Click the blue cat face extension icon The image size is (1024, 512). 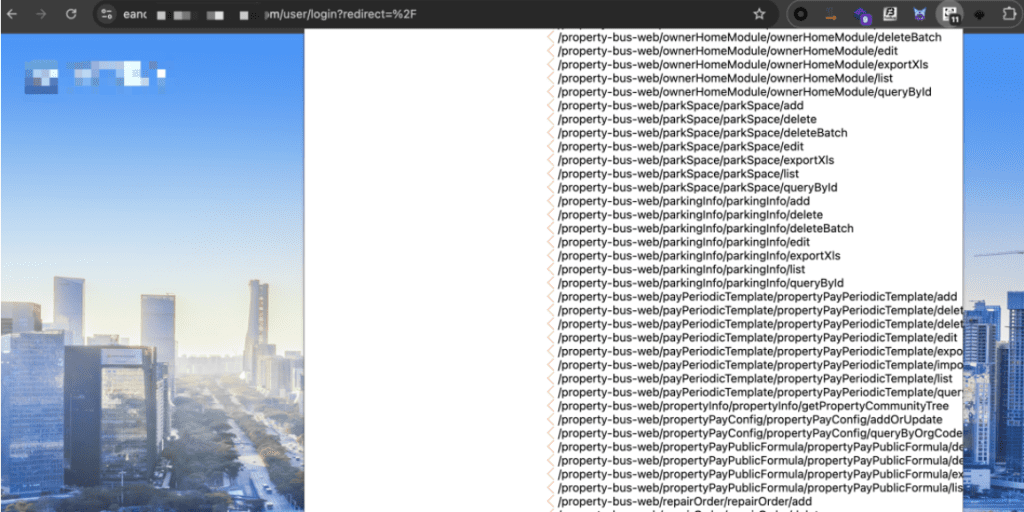919,14
